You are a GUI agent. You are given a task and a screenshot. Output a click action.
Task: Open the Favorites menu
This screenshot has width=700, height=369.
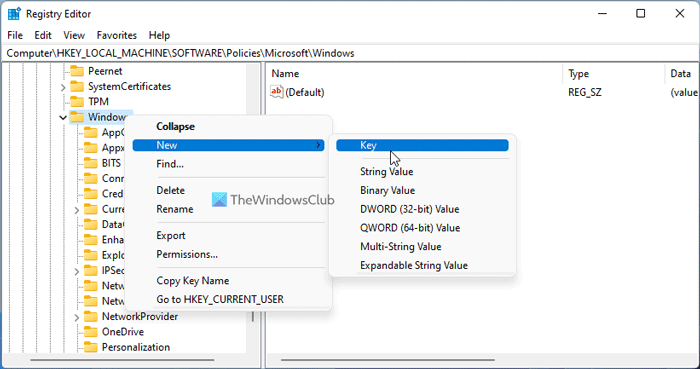coord(117,35)
